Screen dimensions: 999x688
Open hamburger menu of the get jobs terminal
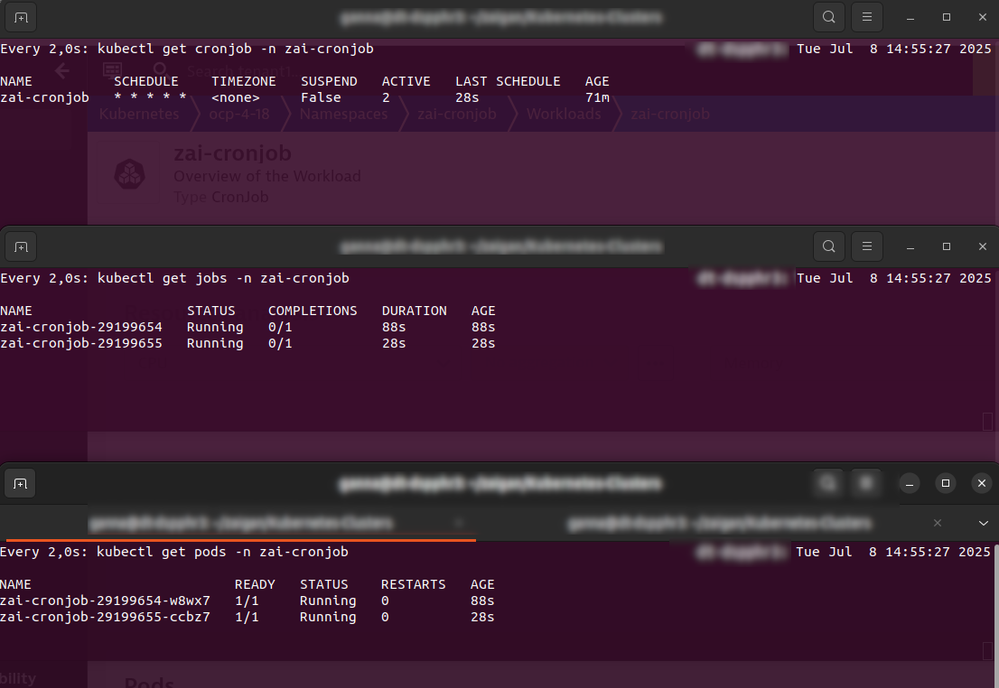point(867,246)
